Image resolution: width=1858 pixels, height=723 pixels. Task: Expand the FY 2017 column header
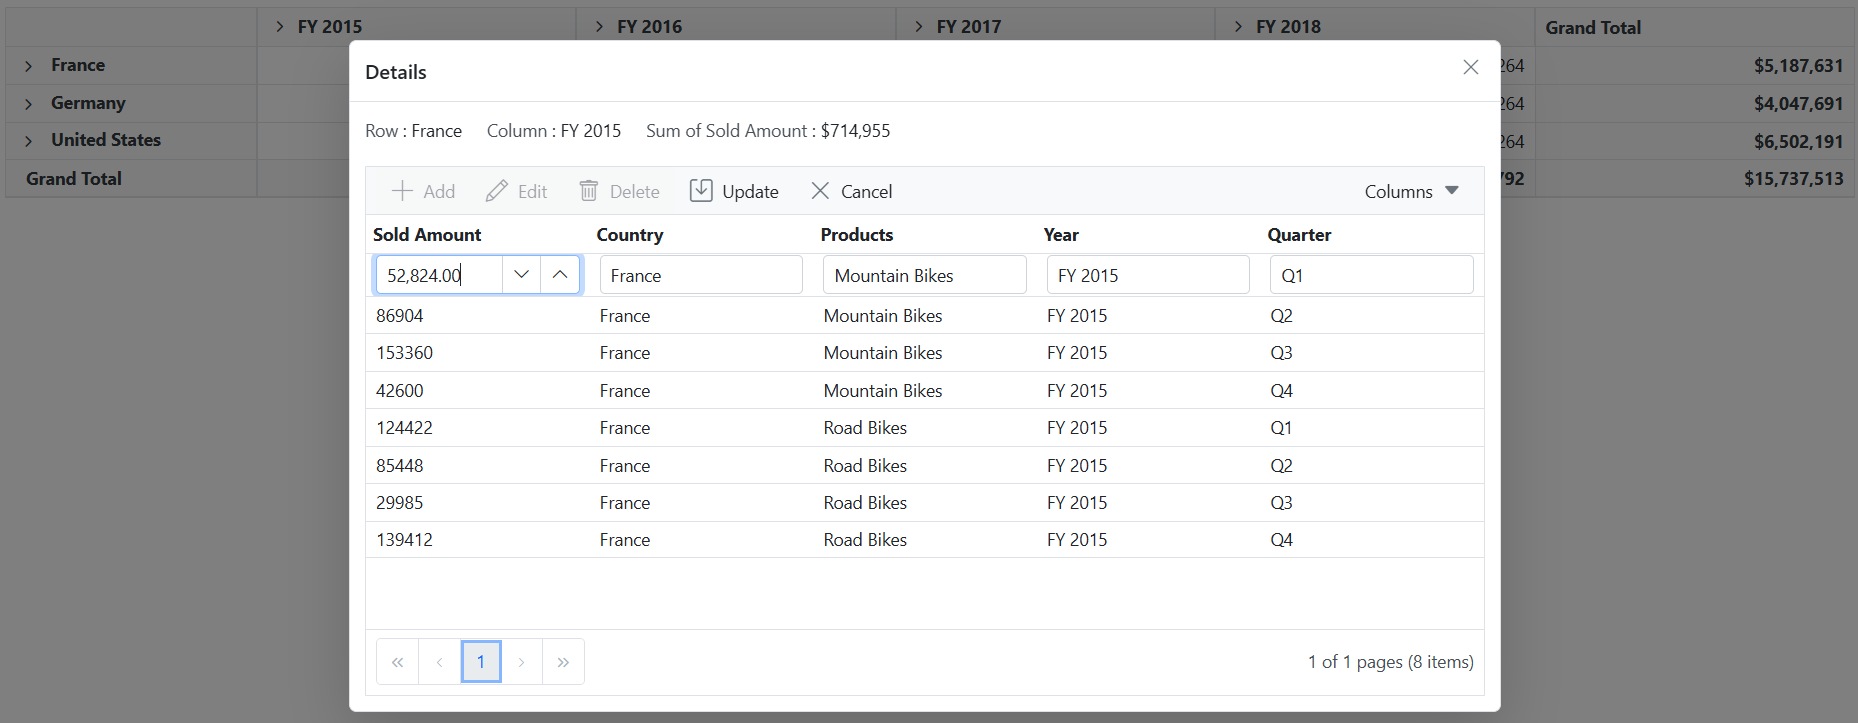pyautogui.click(x=919, y=27)
